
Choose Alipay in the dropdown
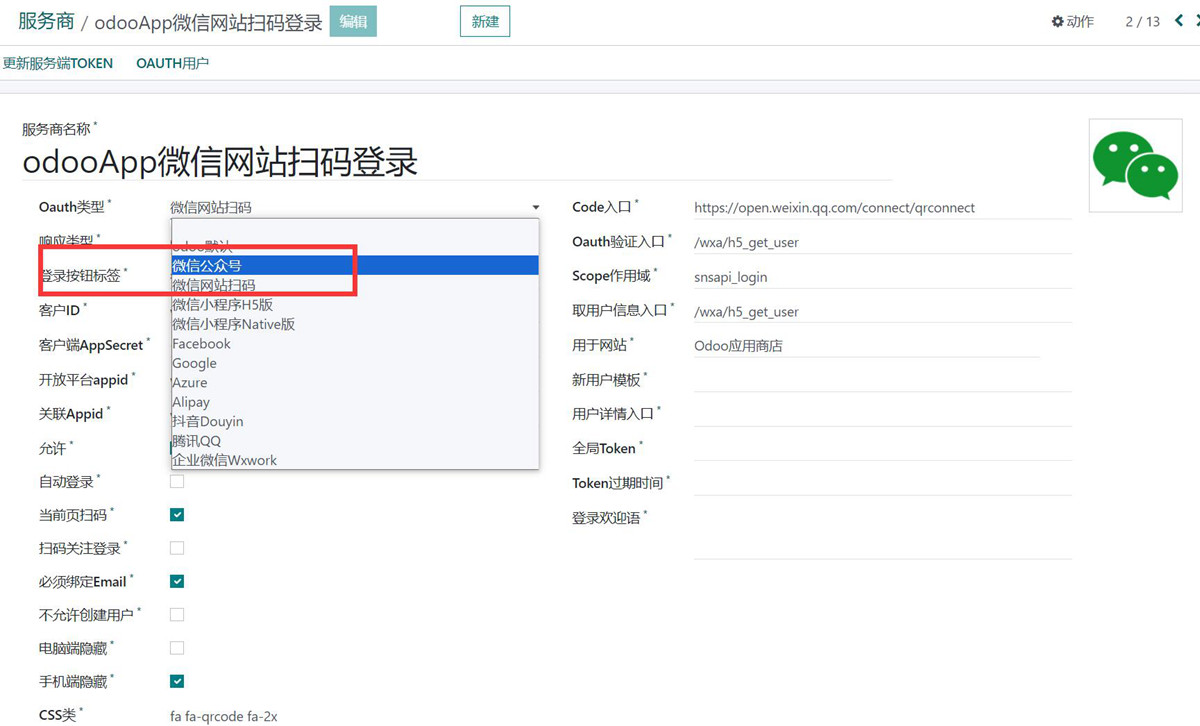(355, 402)
